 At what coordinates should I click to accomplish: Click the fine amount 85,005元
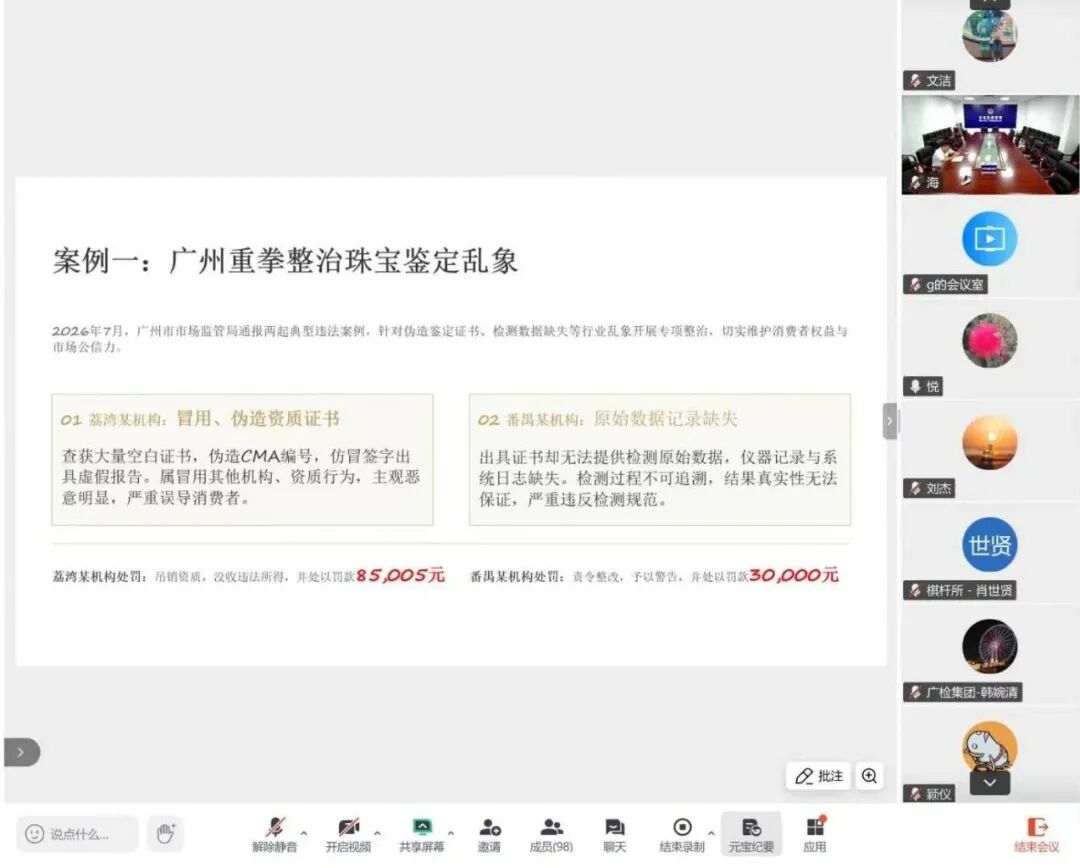click(x=400, y=575)
